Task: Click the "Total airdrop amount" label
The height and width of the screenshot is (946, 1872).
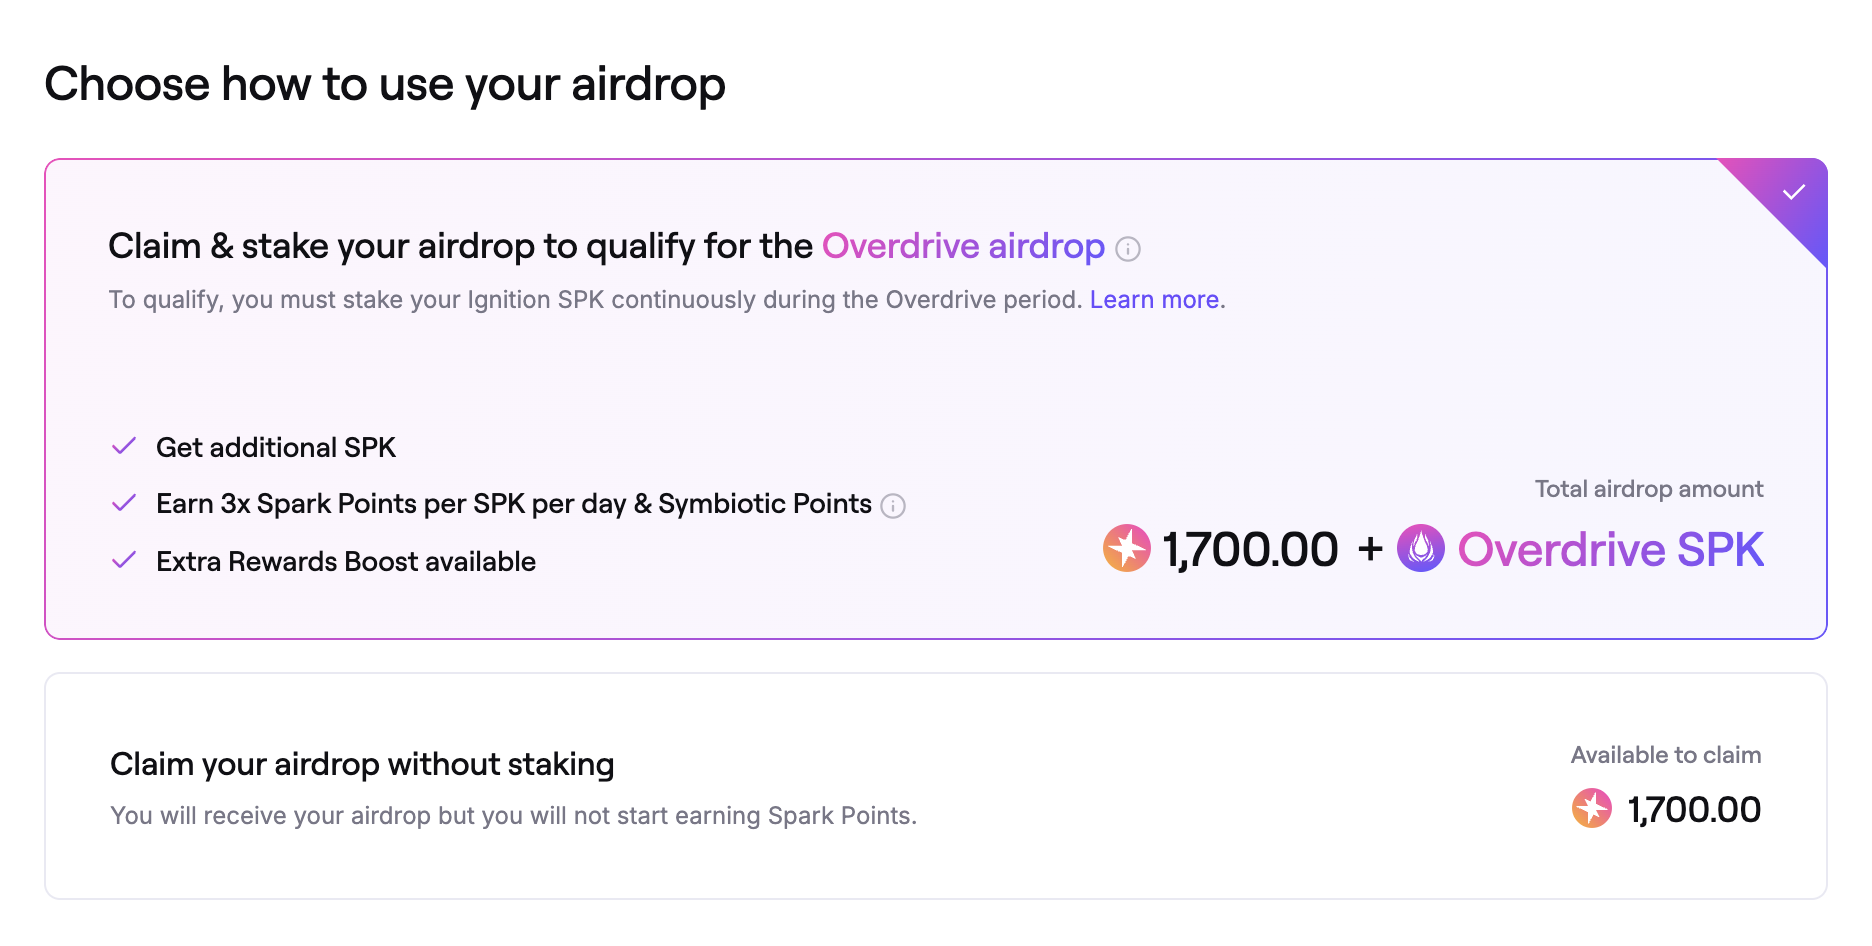Action: [x=1649, y=489]
